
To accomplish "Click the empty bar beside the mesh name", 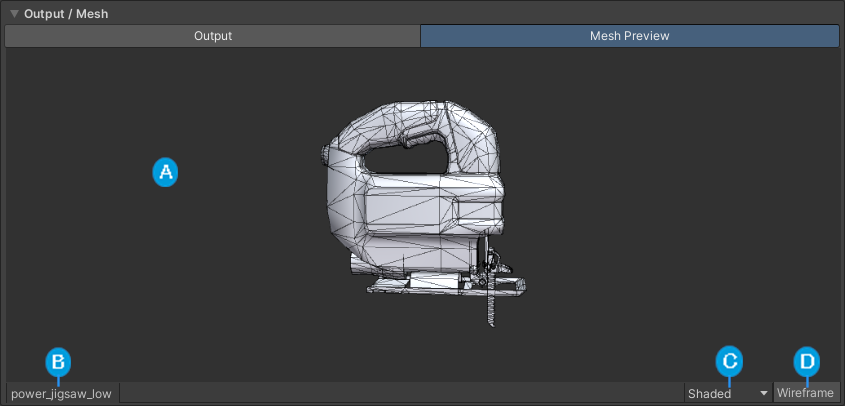I will [400, 394].
